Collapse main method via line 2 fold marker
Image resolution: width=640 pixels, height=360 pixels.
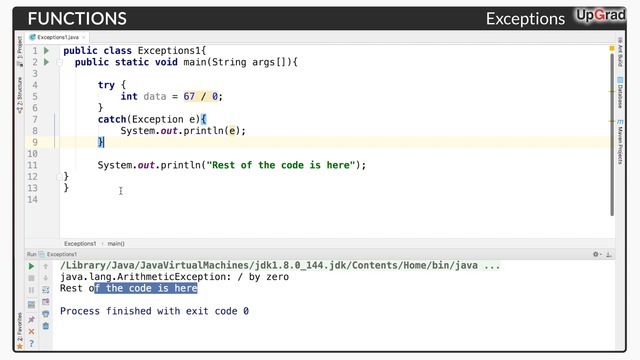tap(60, 62)
